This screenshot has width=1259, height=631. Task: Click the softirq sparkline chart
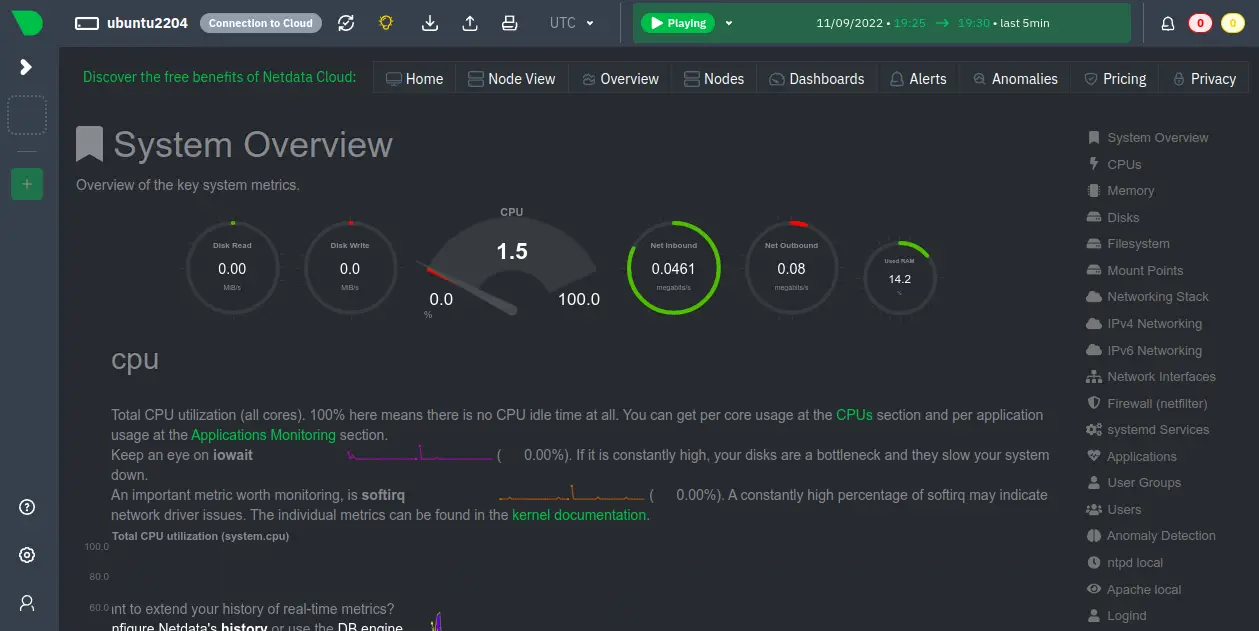pos(572,493)
